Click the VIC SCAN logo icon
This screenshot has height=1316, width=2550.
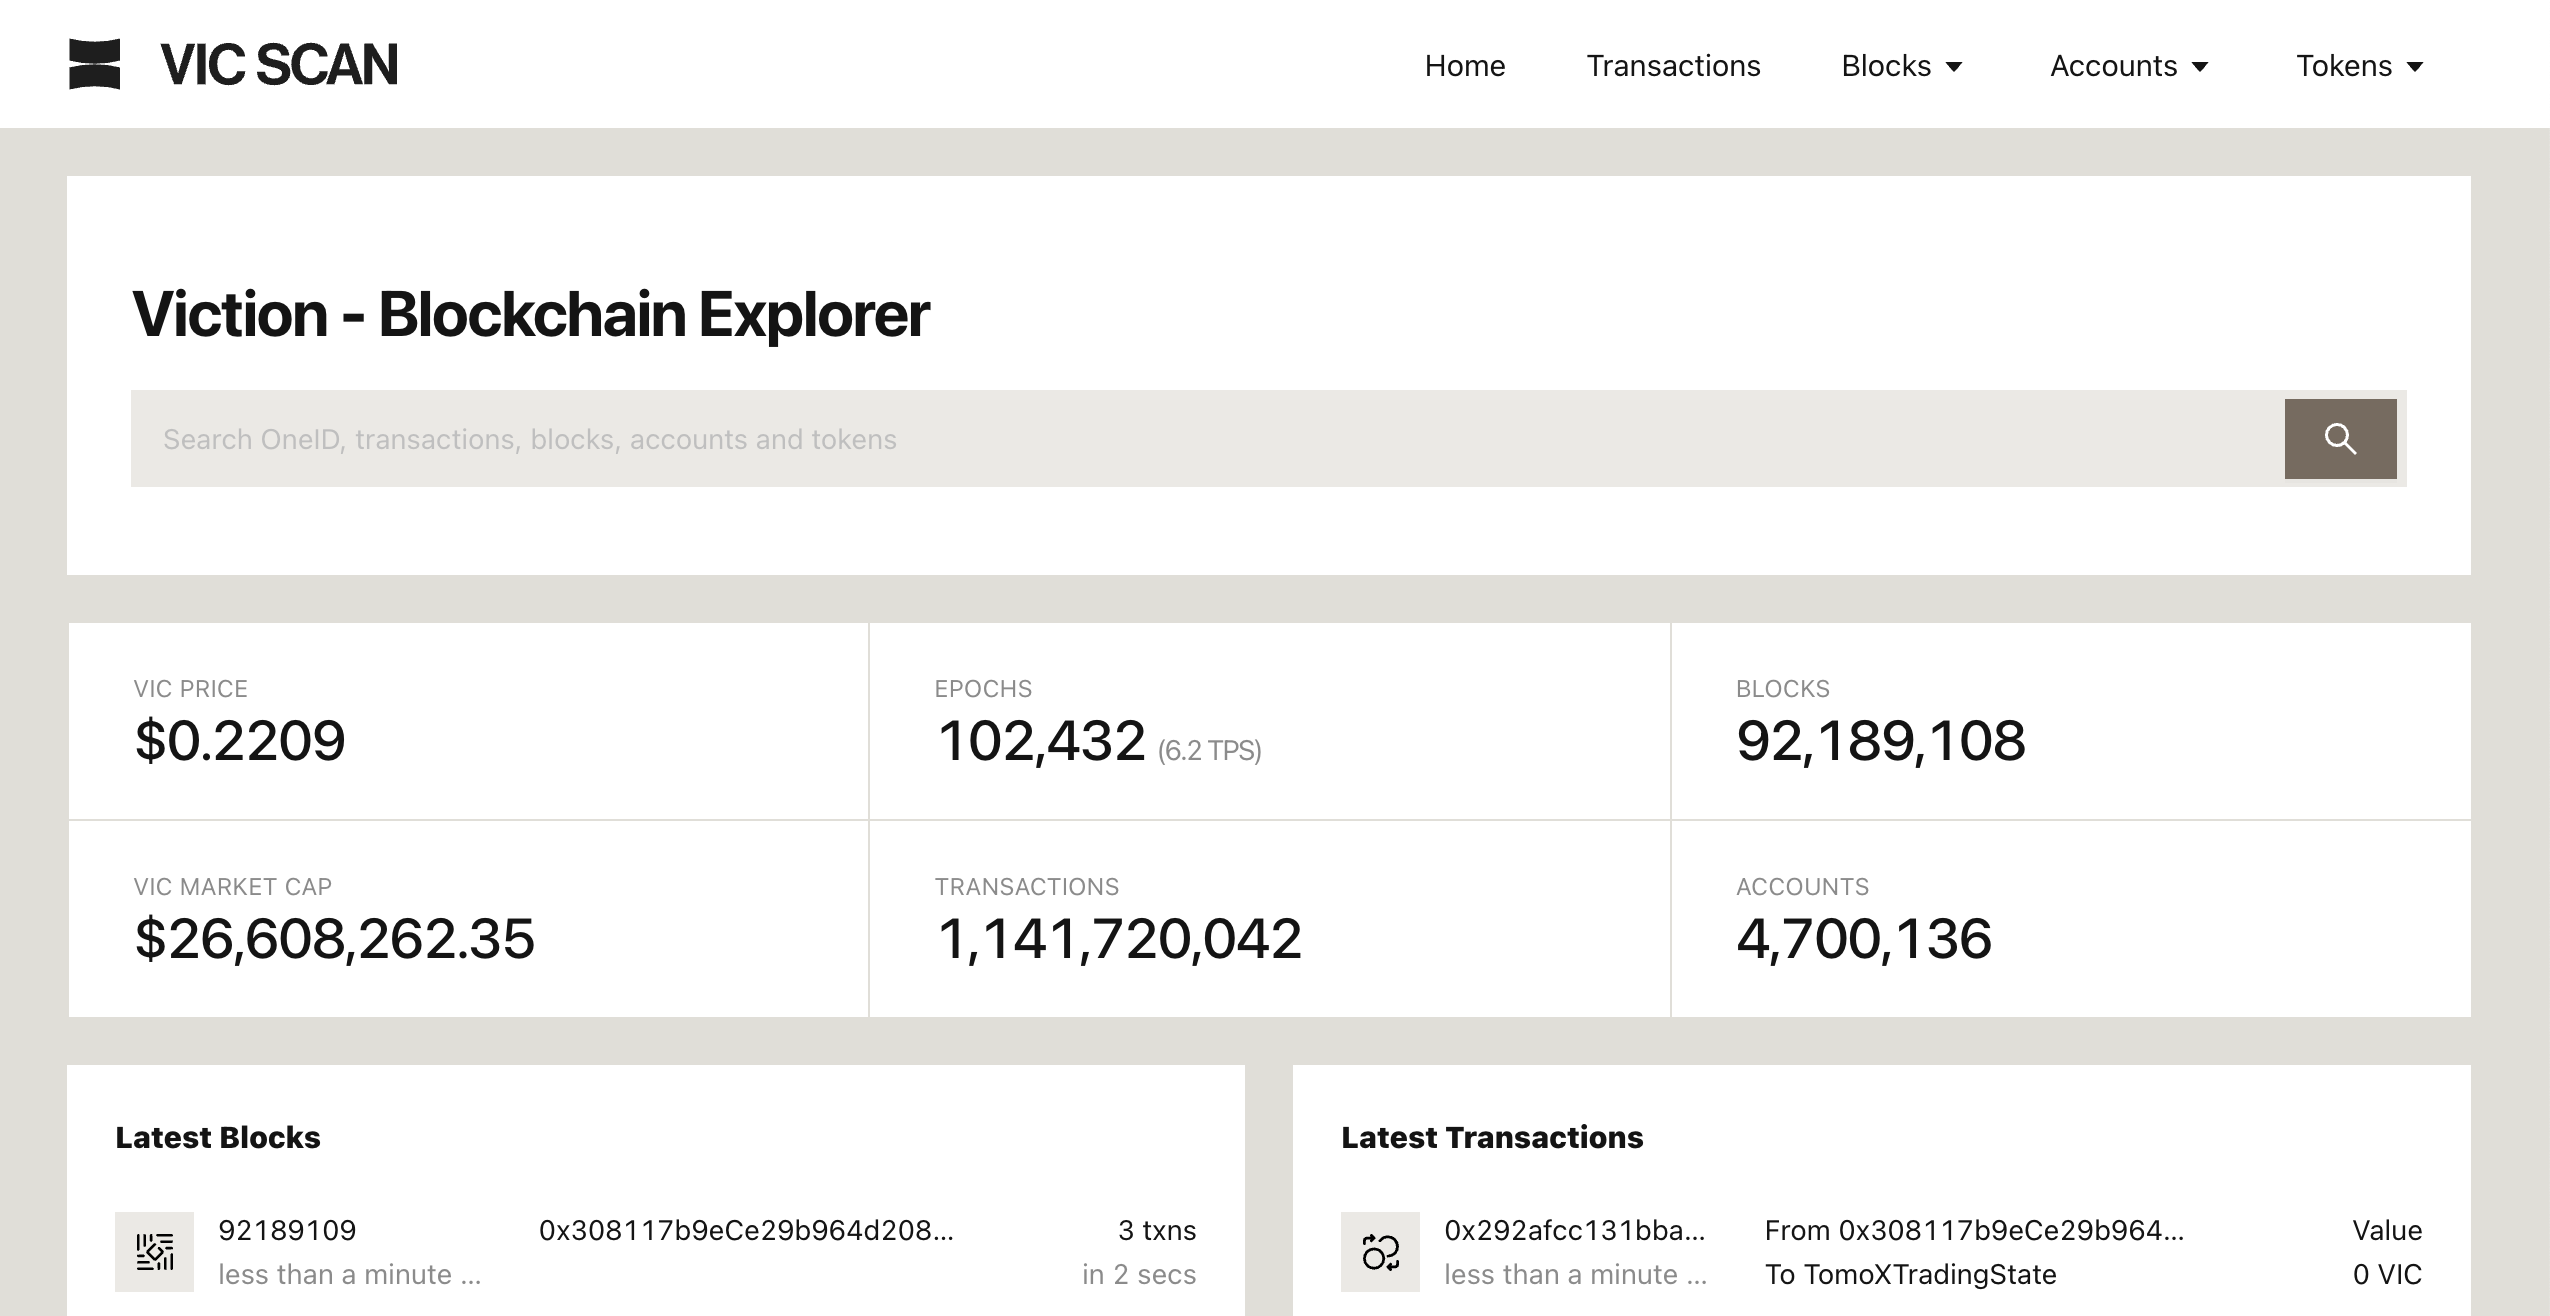pyautogui.click(x=94, y=64)
